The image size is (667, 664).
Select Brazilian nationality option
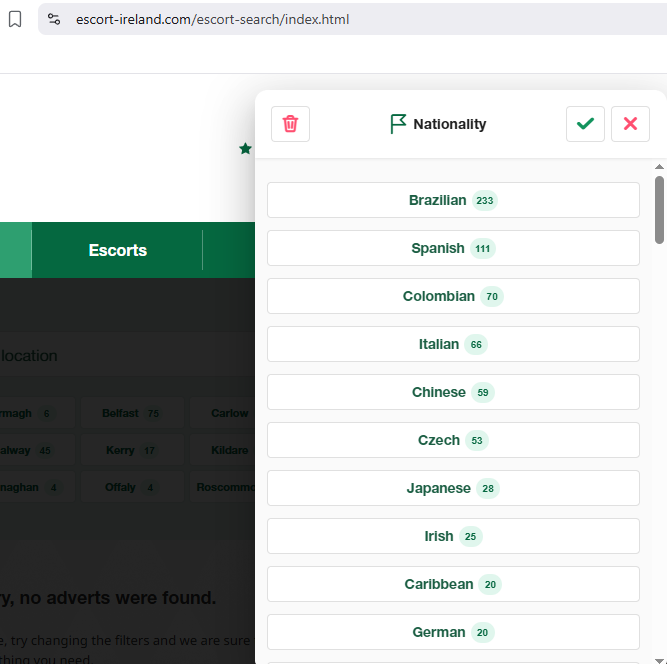click(453, 200)
